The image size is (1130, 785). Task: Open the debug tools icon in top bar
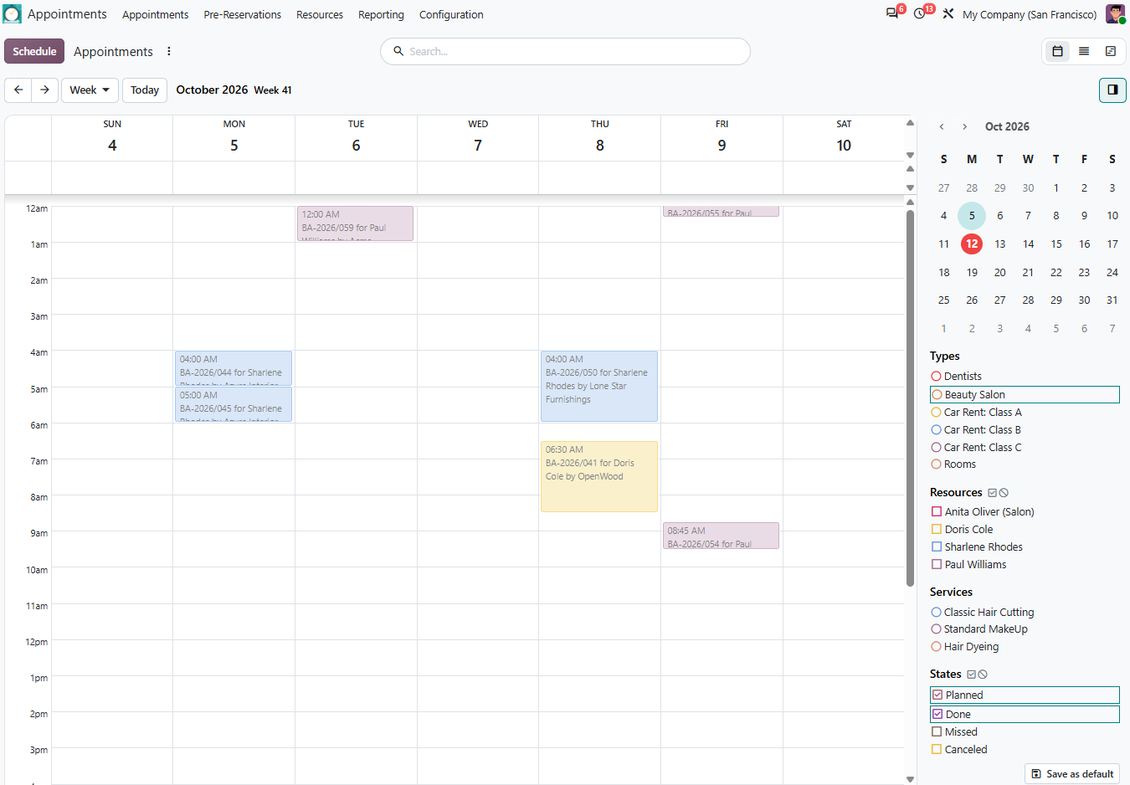click(x=948, y=14)
